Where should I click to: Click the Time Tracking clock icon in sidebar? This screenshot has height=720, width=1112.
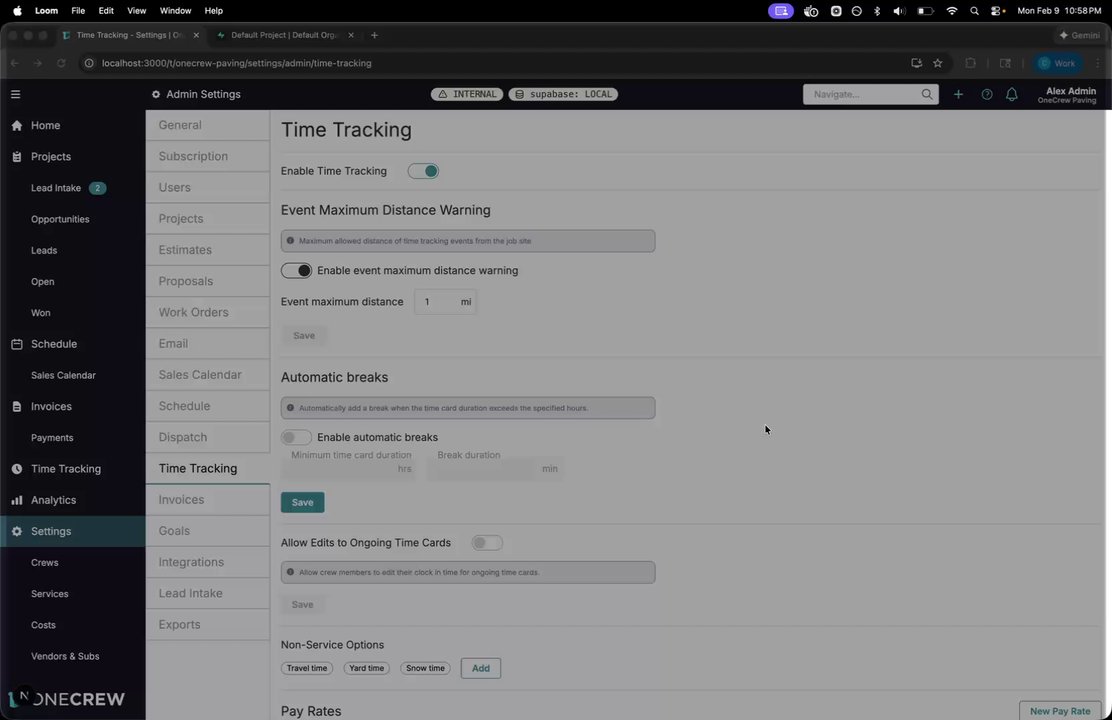tap(17, 469)
